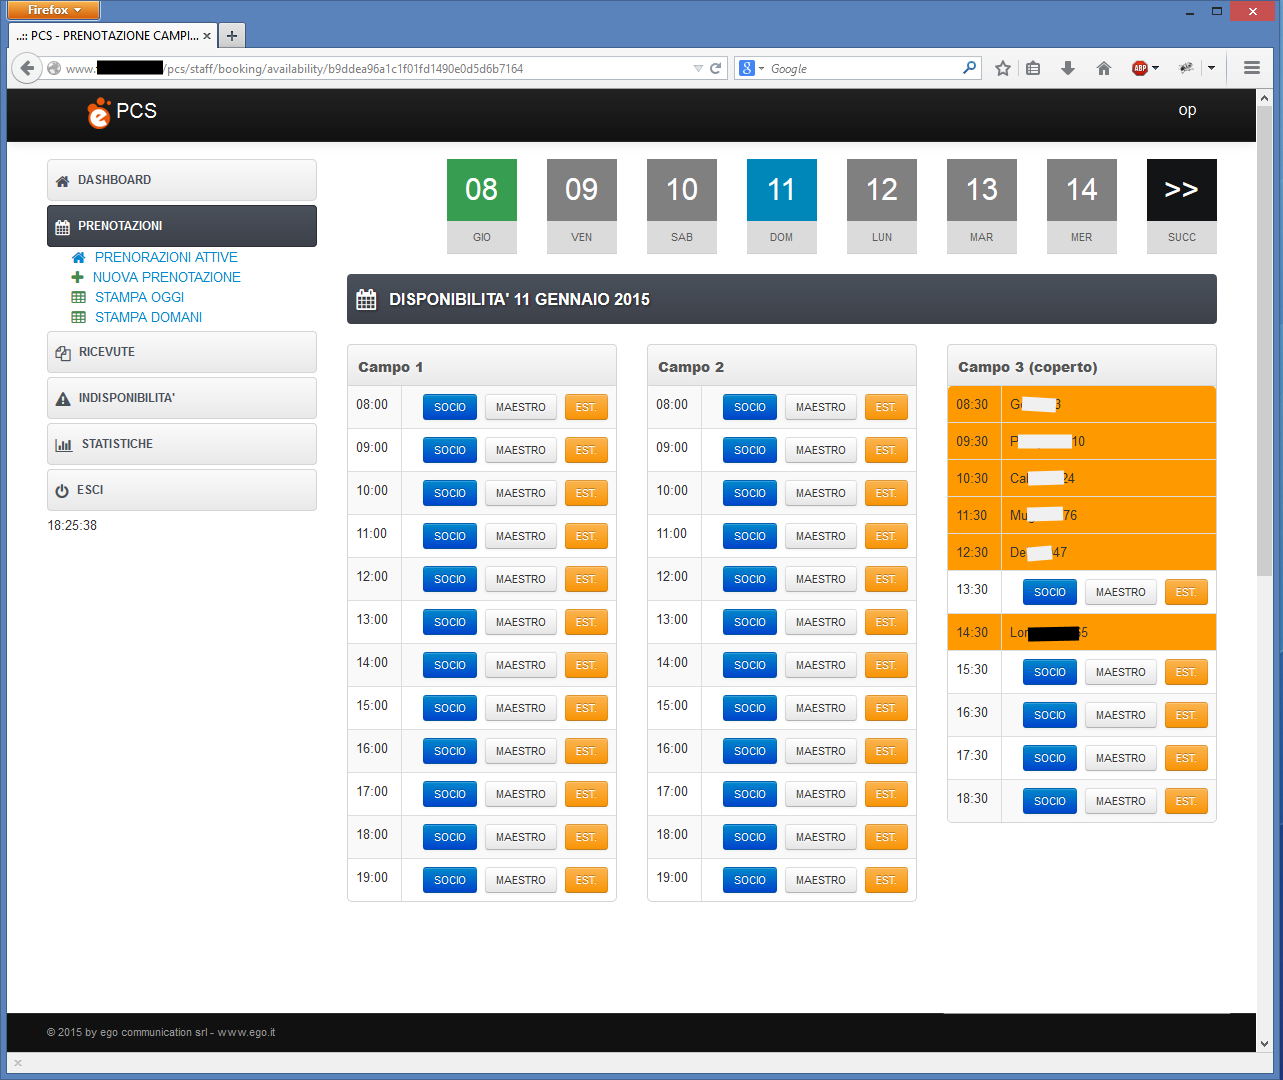
Task: Bookmark this page with star icon
Action: pyautogui.click(x=1003, y=68)
